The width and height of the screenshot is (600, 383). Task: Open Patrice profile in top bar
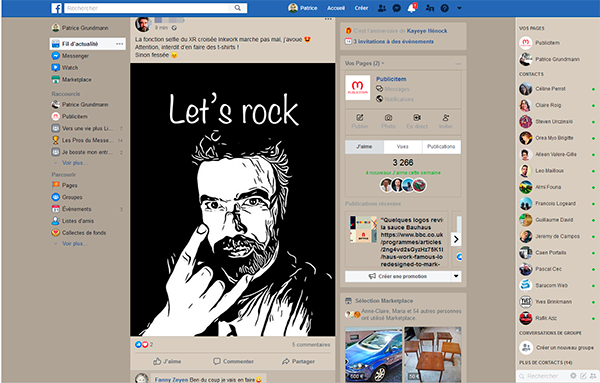[x=303, y=8]
